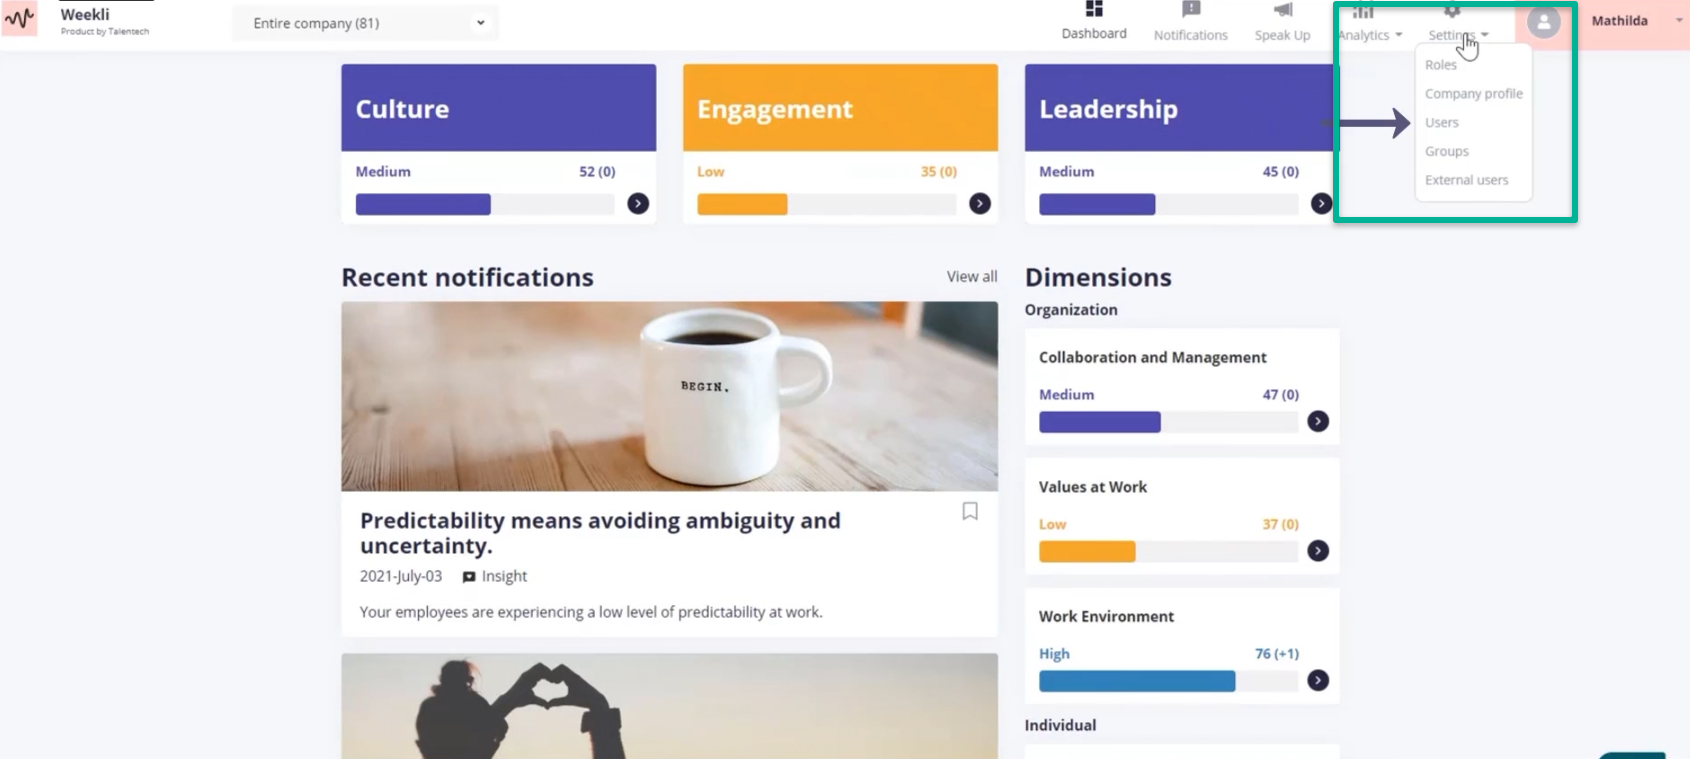Bookmark the Predictability notification
Viewport: 1690px width, 759px height.
(970, 511)
